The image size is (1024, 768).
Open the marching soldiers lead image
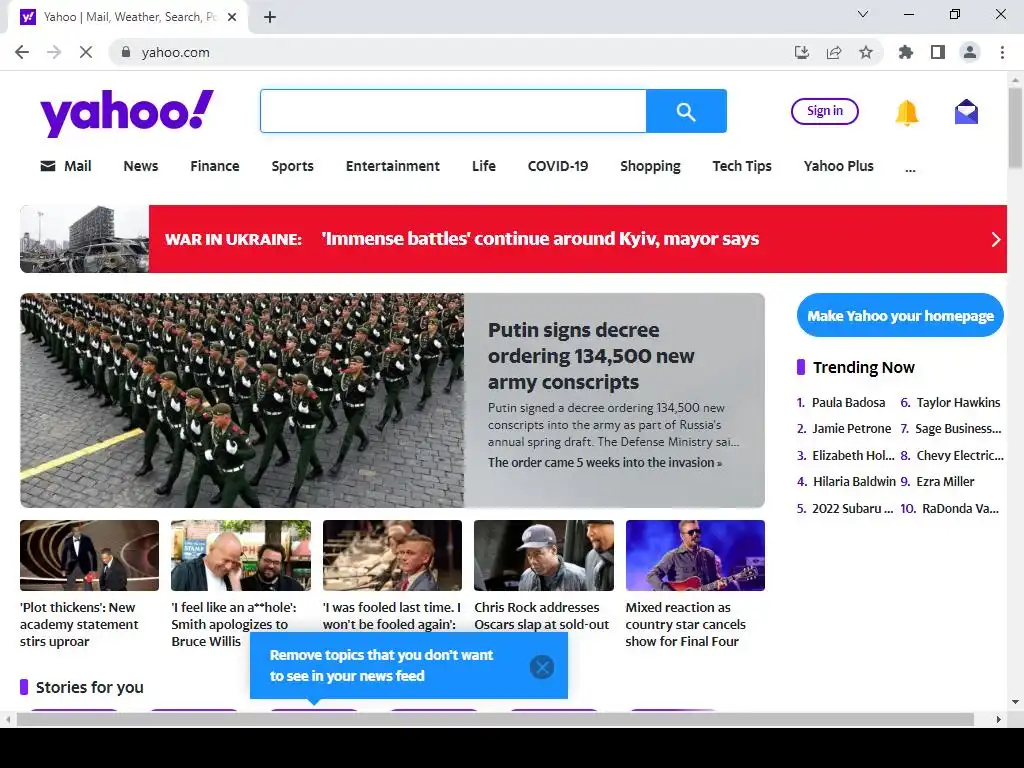point(242,400)
